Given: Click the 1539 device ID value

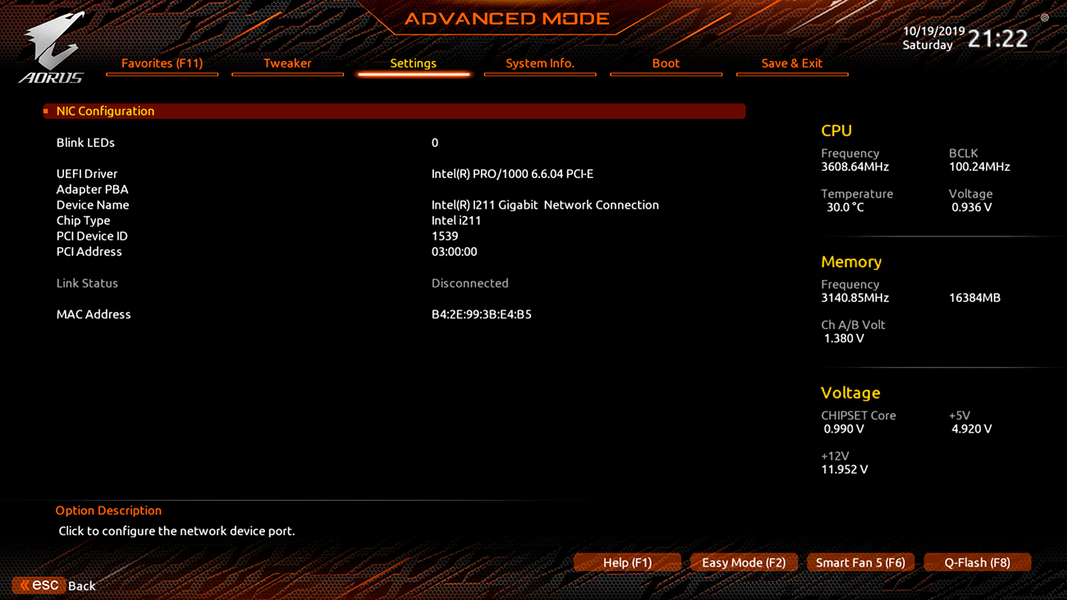Looking at the screenshot, I should (x=445, y=236).
